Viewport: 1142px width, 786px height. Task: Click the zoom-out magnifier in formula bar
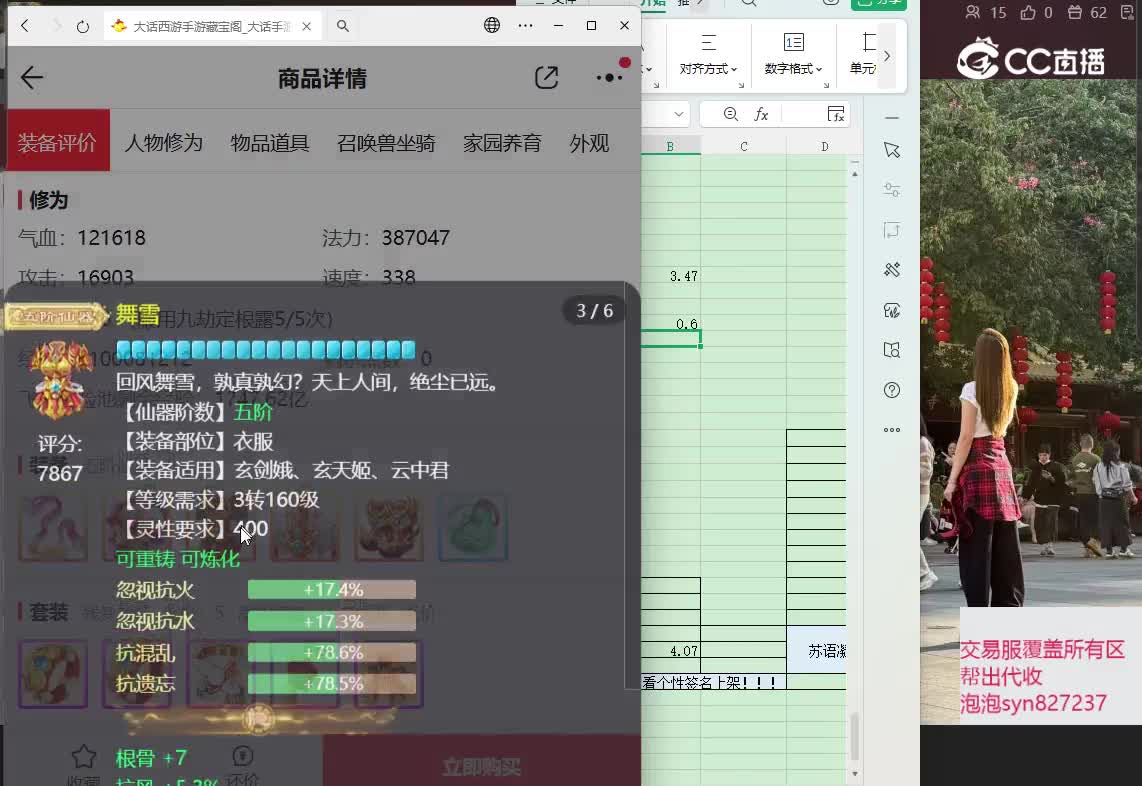[731, 114]
